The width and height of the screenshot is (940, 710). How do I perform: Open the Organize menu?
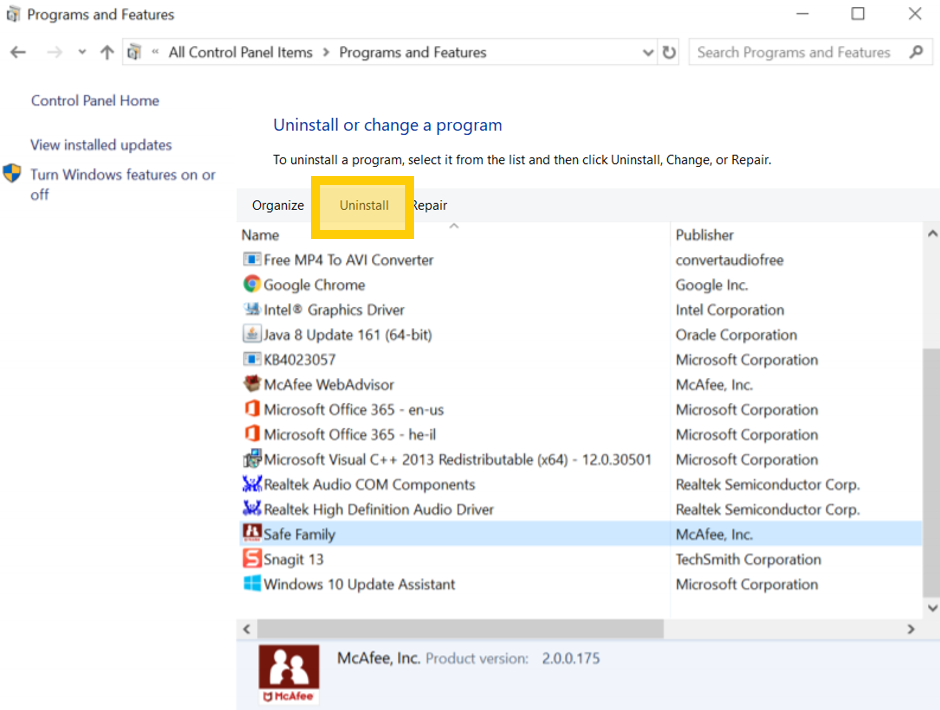[278, 205]
